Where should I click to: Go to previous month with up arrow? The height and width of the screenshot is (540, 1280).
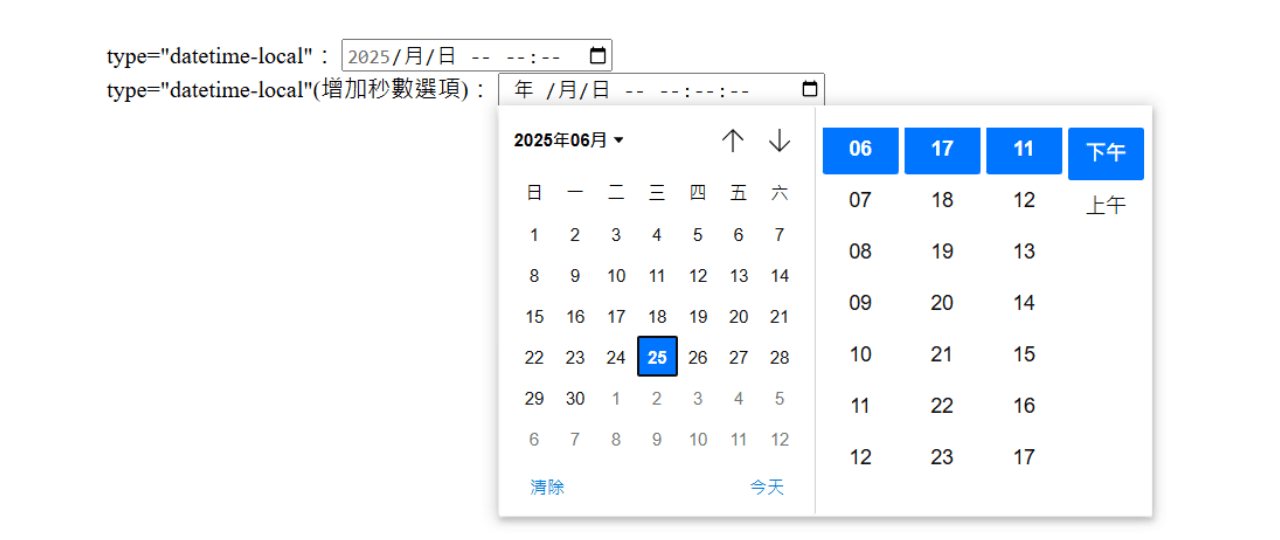pyautogui.click(x=733, y=141)
